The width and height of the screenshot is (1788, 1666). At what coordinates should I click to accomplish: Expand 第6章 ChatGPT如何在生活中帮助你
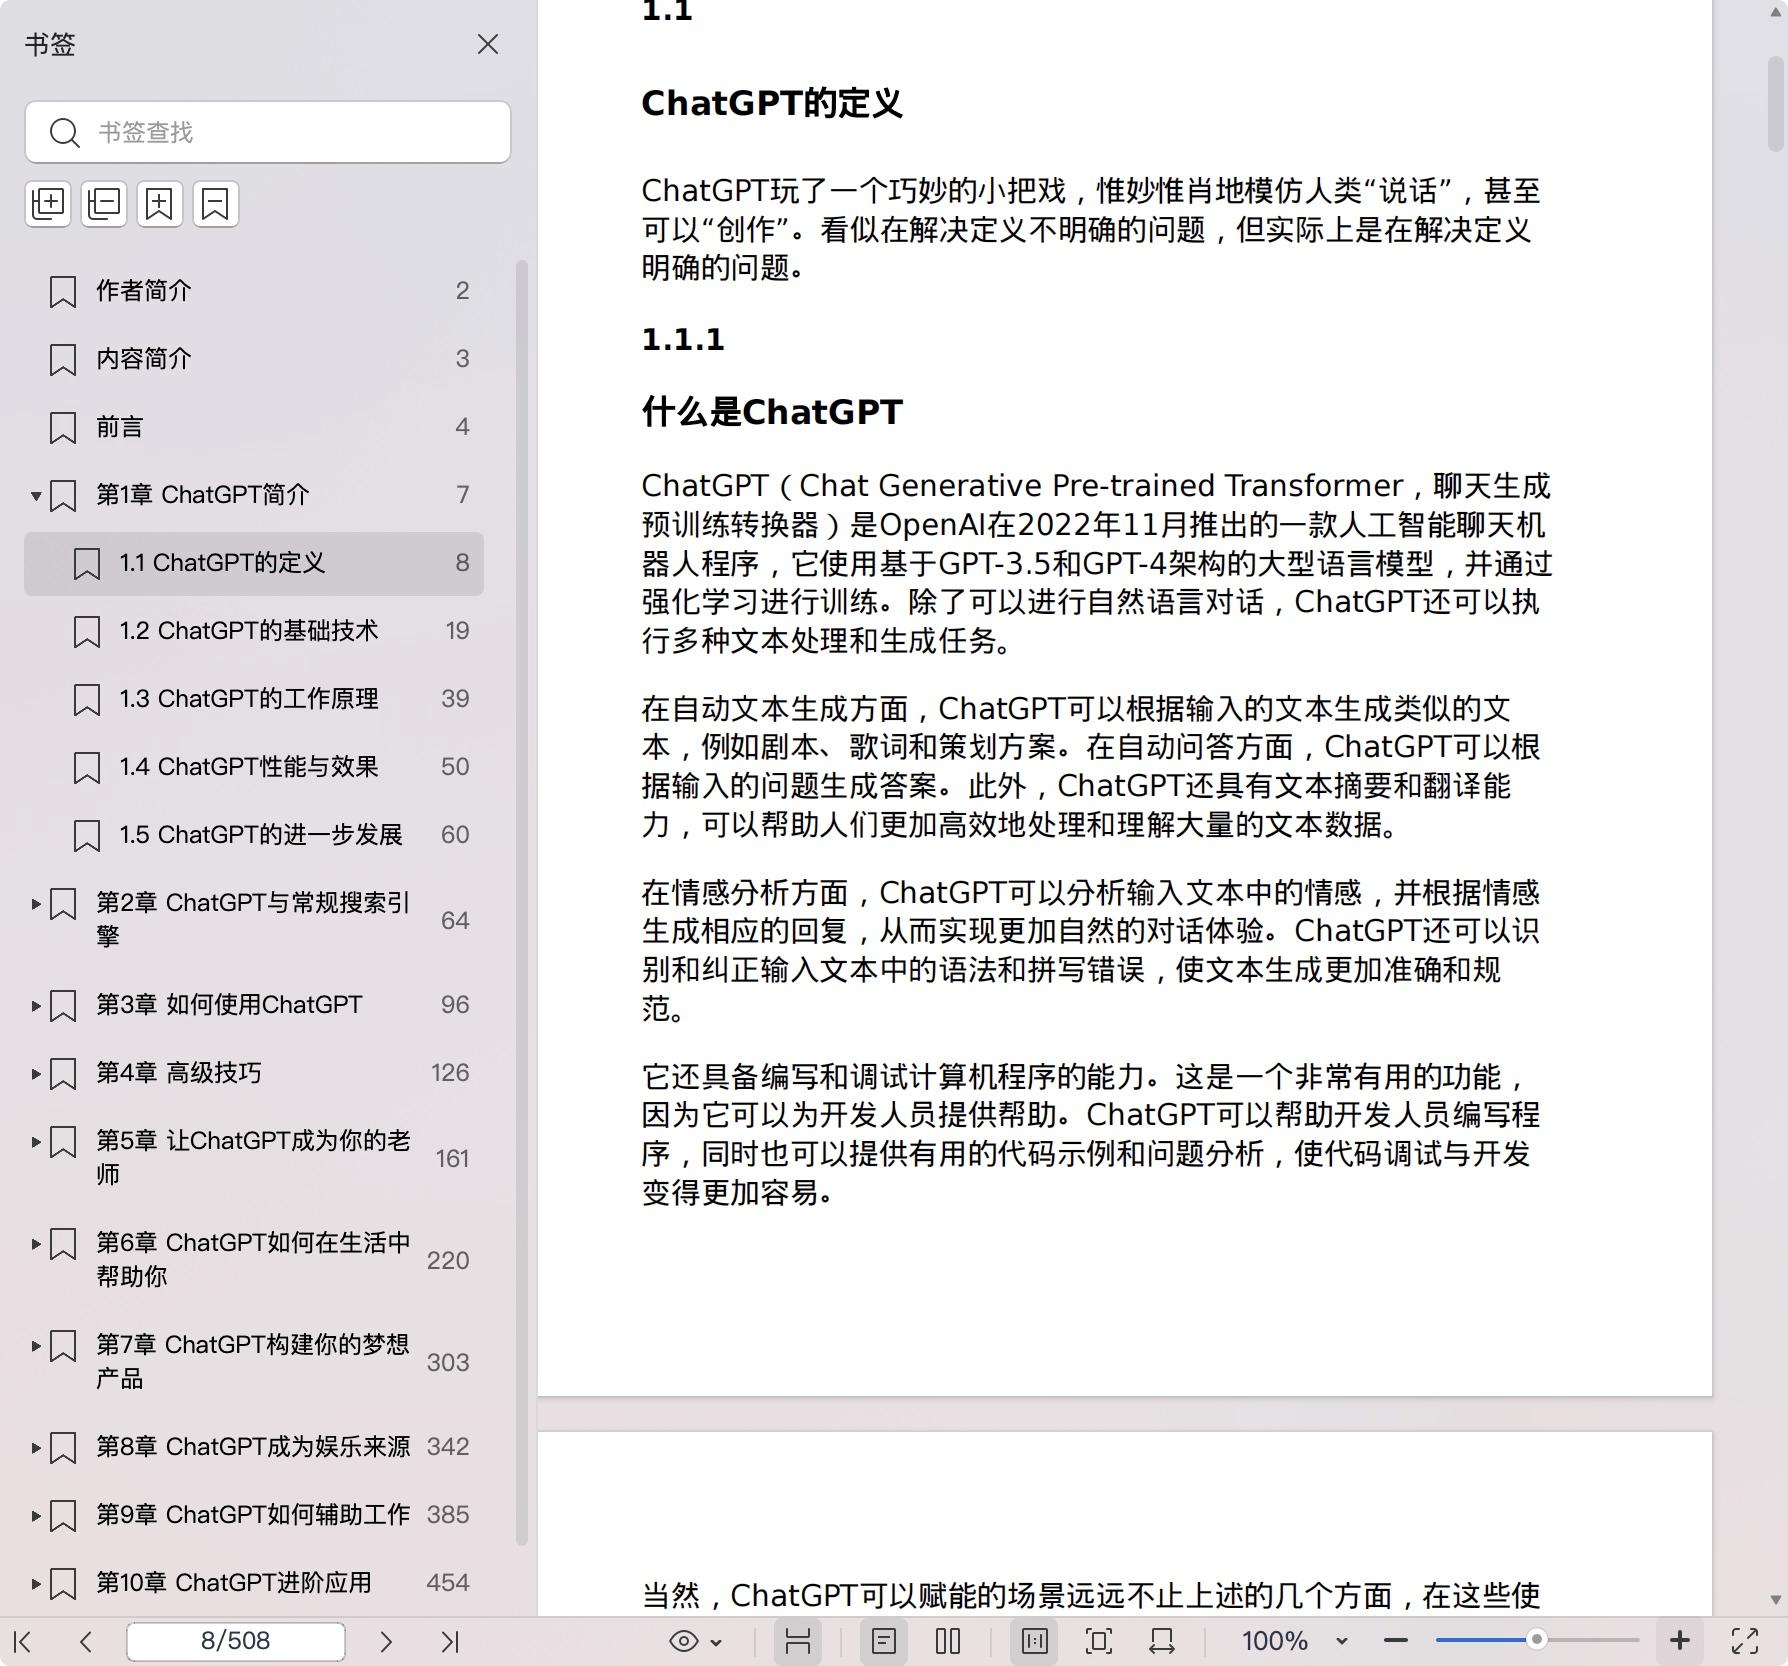(36, 1244)
